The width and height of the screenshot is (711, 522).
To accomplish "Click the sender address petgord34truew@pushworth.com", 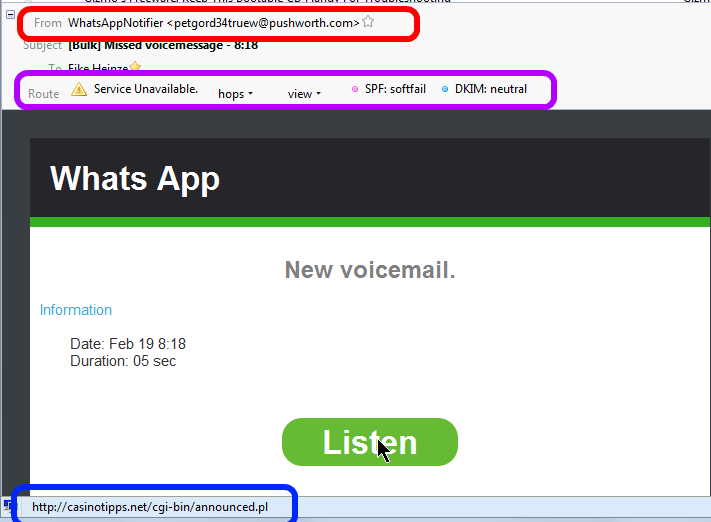I will [x=263, y=23].
